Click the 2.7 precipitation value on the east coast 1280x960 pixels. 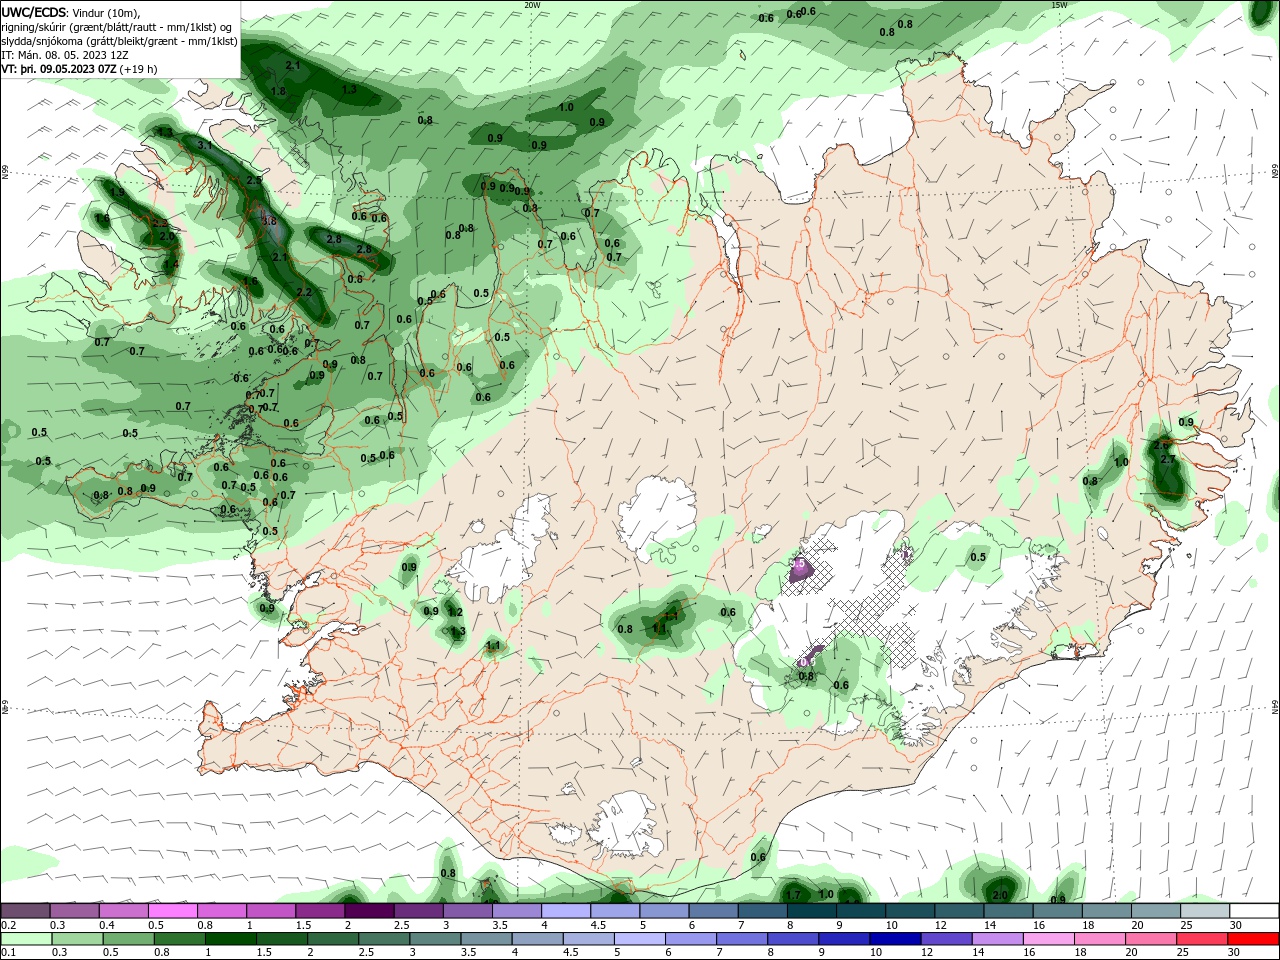click(1167, 459)
